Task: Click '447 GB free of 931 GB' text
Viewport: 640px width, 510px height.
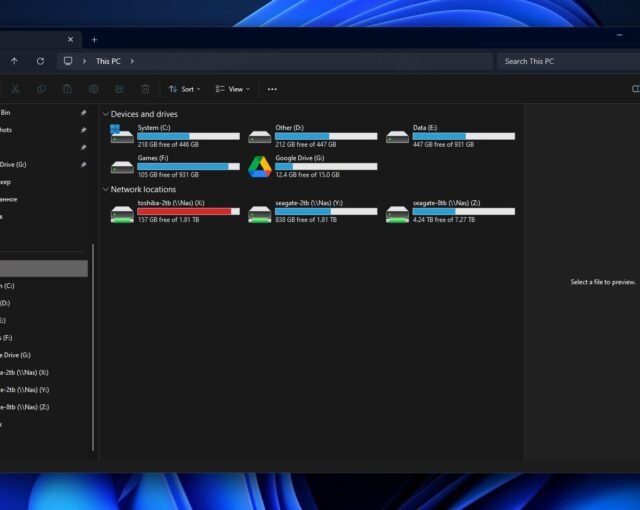Action: 443,144
